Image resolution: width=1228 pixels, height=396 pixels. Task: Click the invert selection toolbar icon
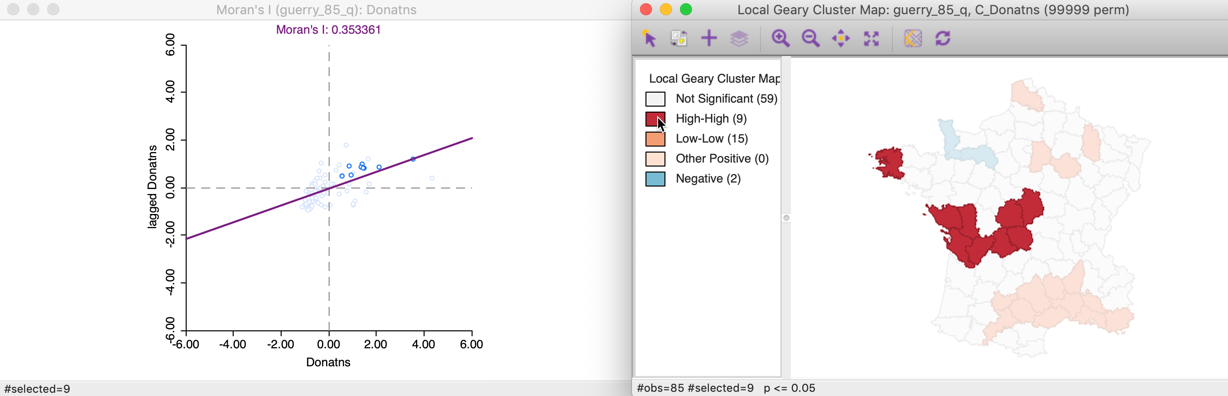pos(678,38)
